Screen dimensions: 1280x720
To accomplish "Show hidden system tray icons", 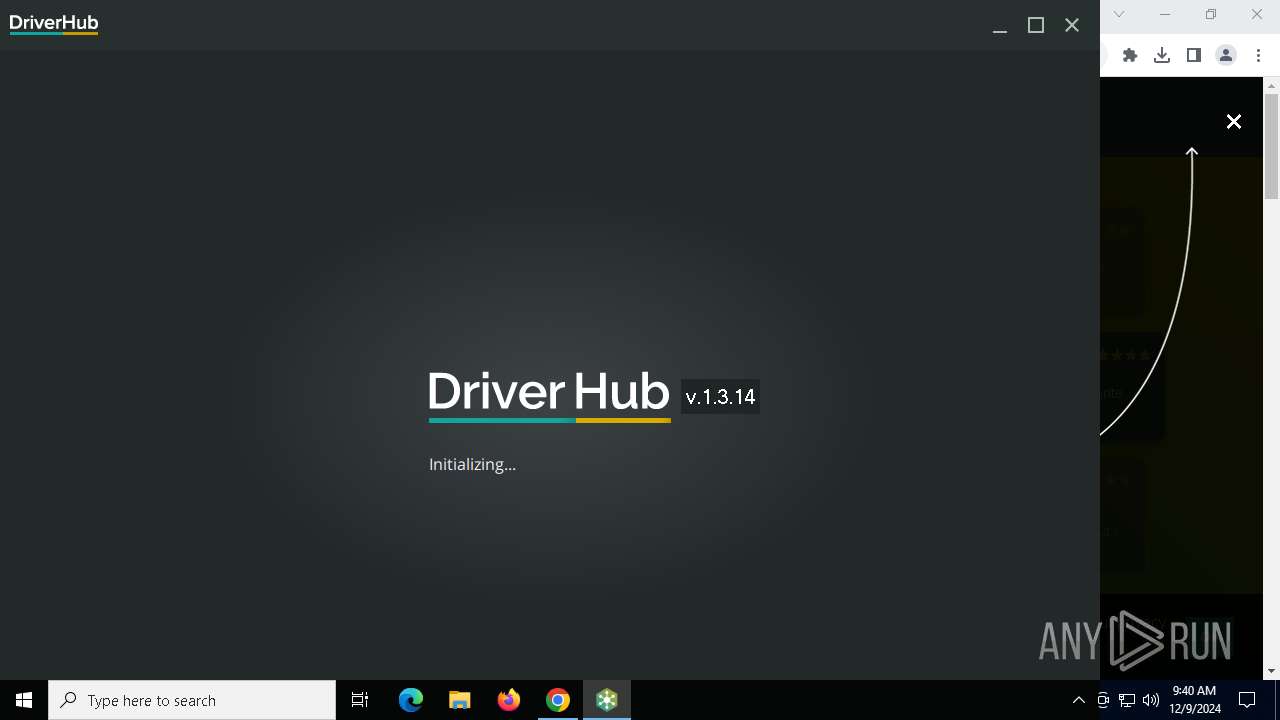I will click(x=1078, y=700).
